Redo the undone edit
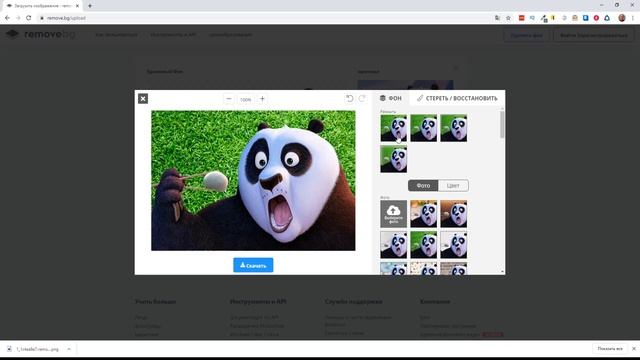This screenshot has width=640, height=360. (x=362, y=99)
